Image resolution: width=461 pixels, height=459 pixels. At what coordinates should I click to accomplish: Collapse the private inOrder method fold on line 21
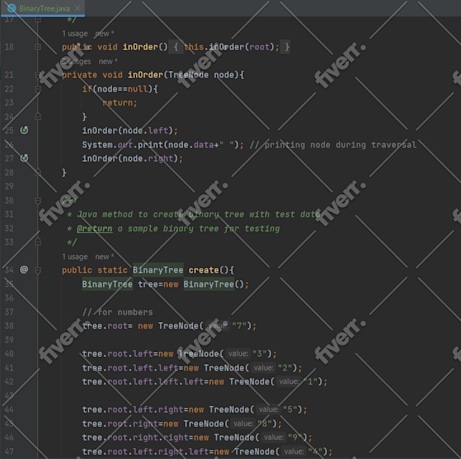(x=38, y=75)
